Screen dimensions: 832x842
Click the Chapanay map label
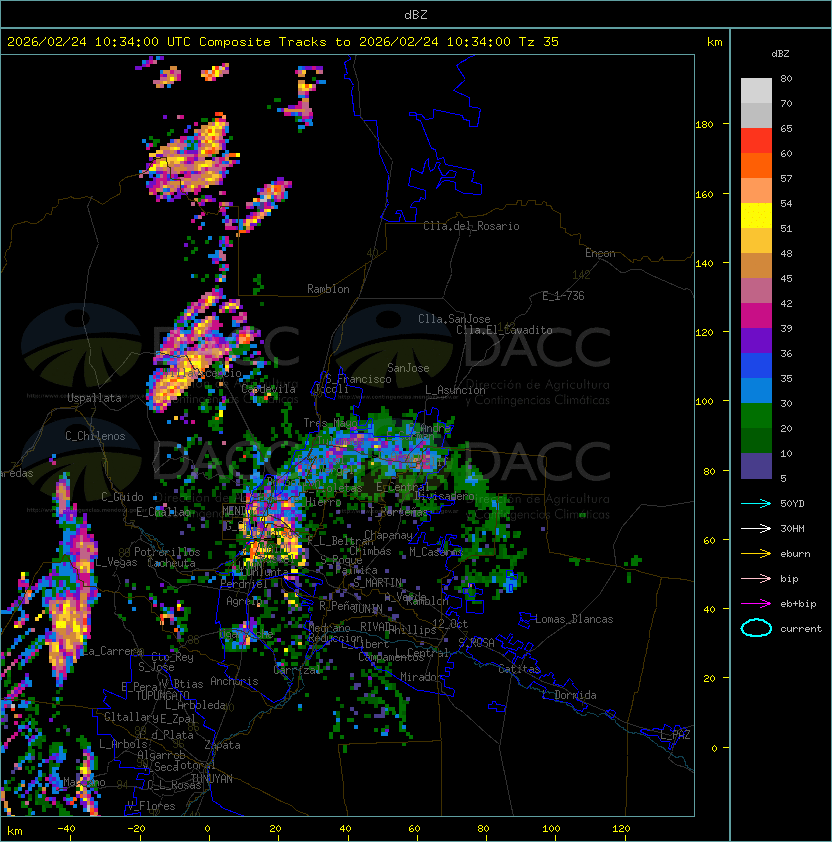(x=388, y=535)
